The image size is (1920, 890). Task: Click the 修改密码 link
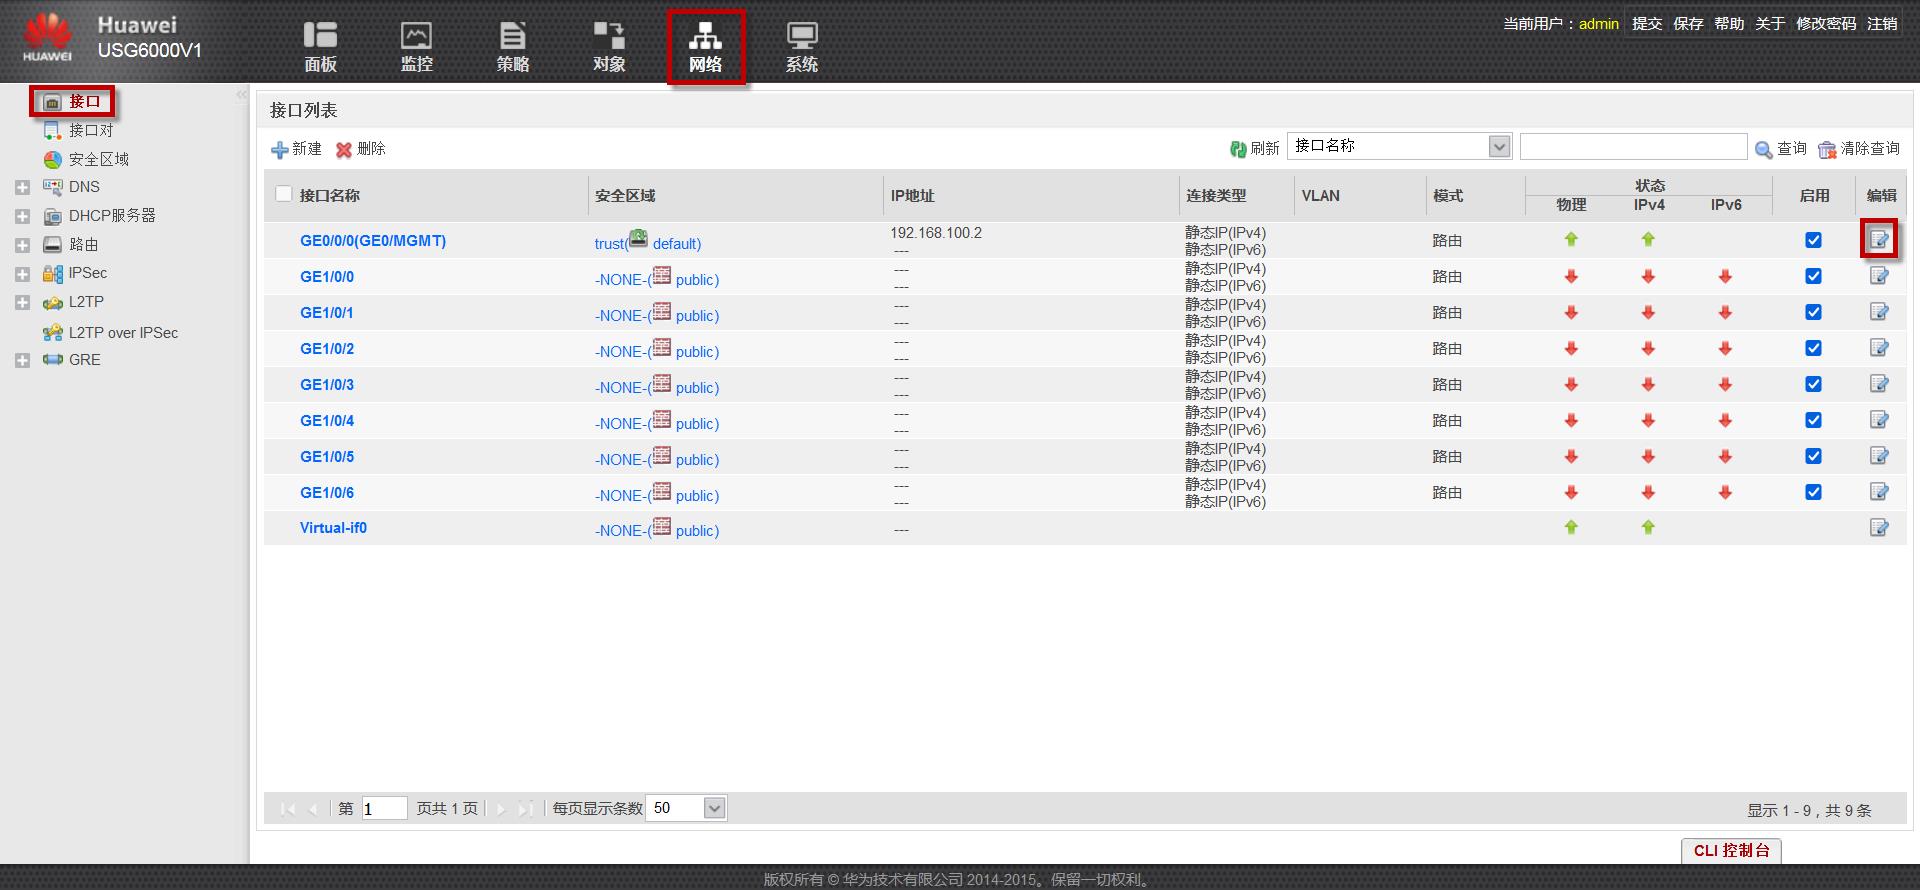(1826, 24)
